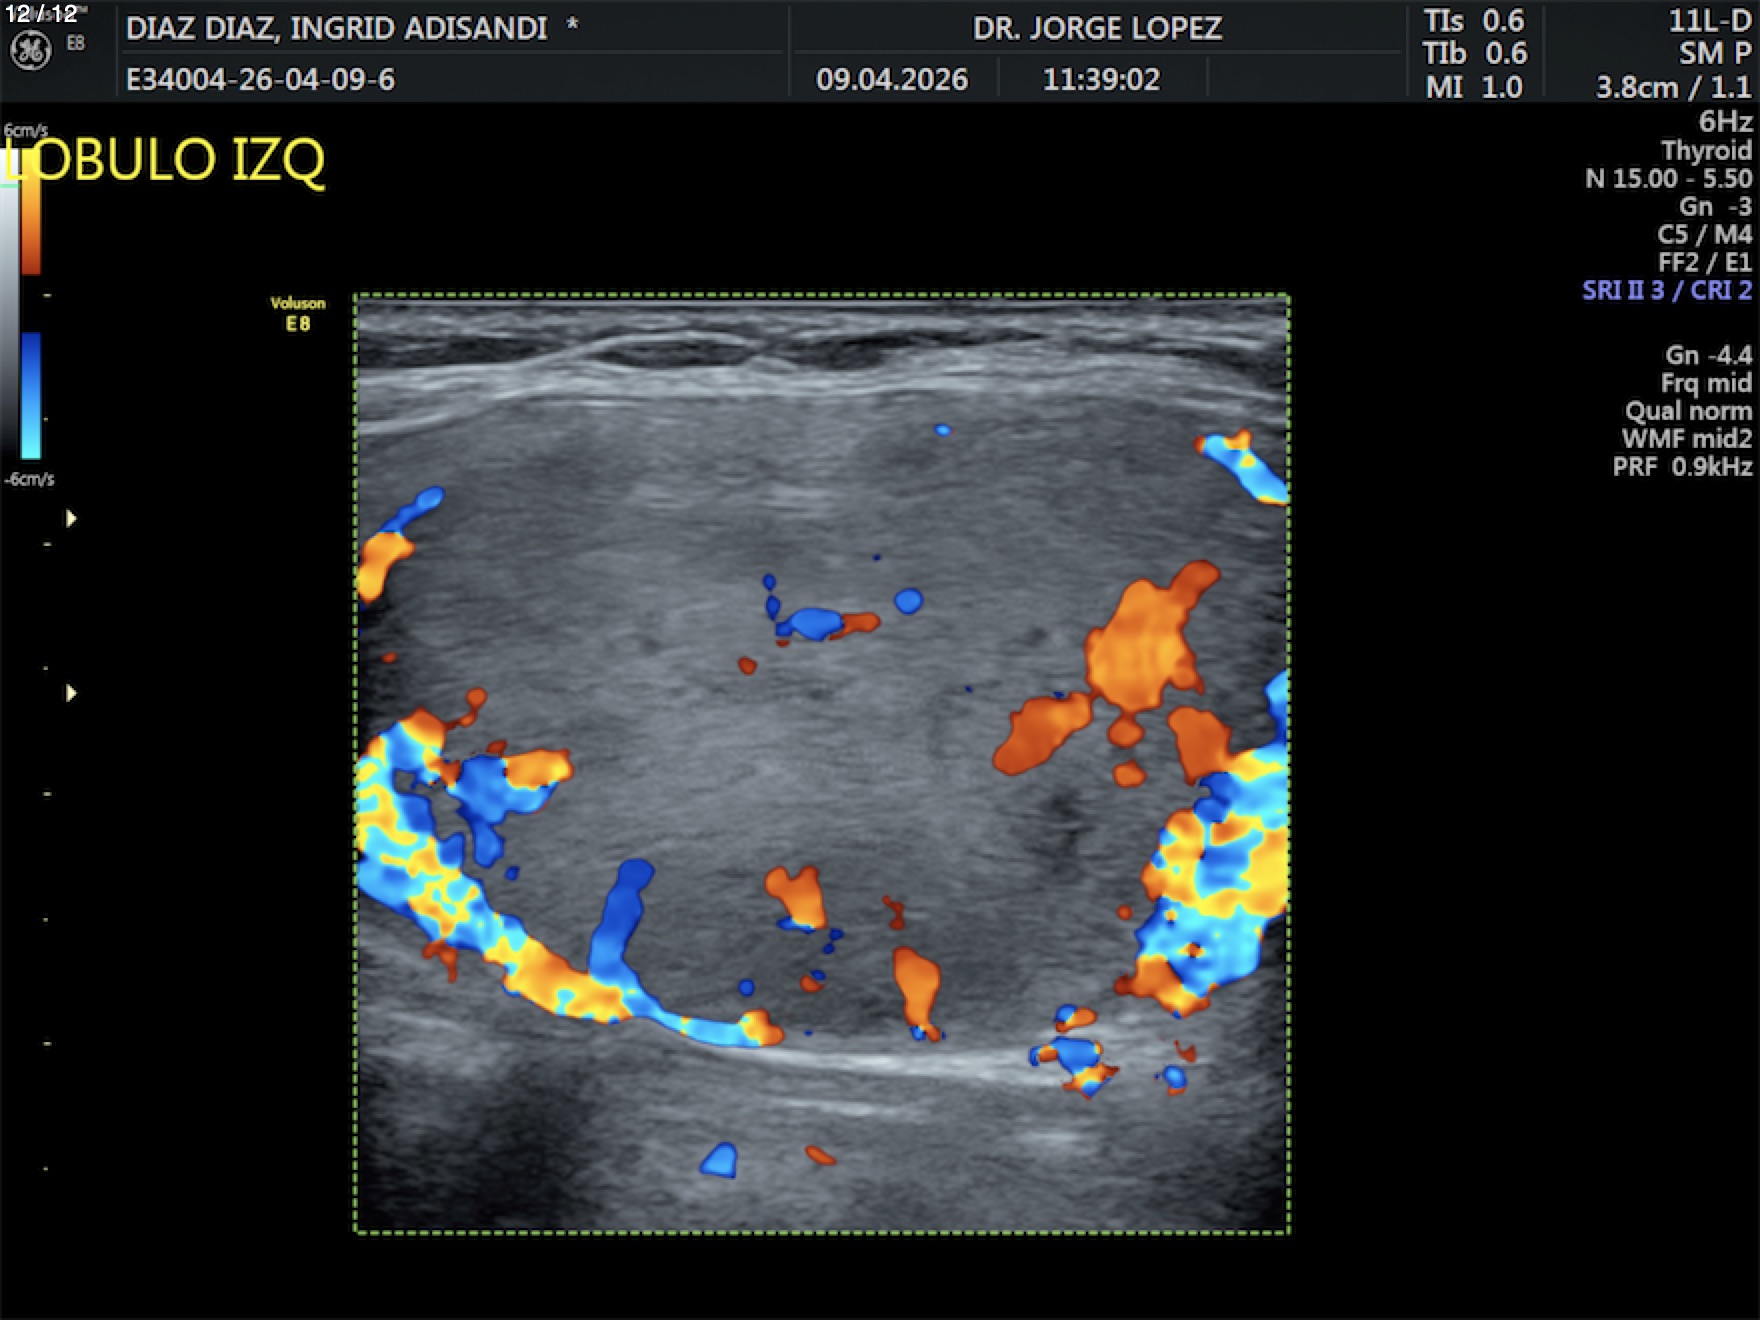Click the small E8 label beside GE logo
Viewport: 1760px width, 1320px height.
coord(76,43)
